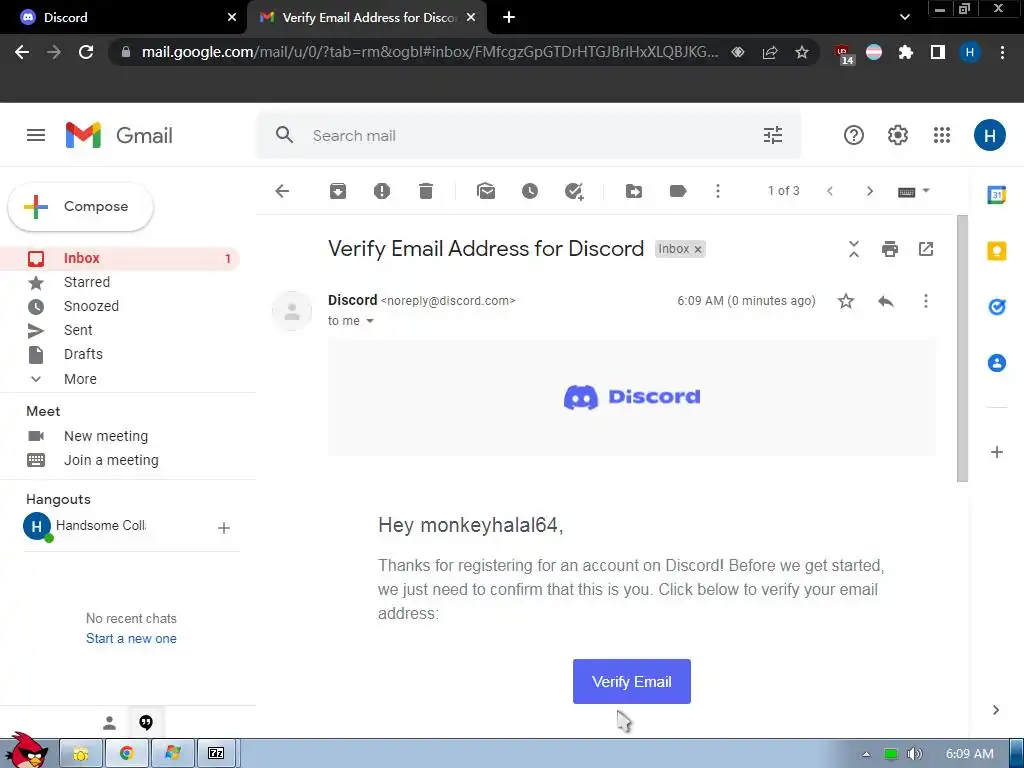
Task: Snooze this email with clock icon
Action: pos(530,191)
